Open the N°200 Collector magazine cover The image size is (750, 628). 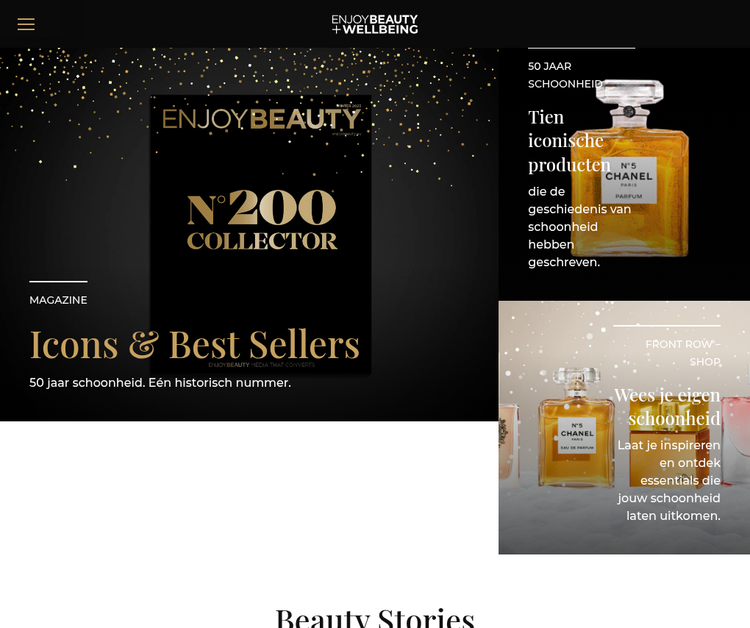pos(261,234)
